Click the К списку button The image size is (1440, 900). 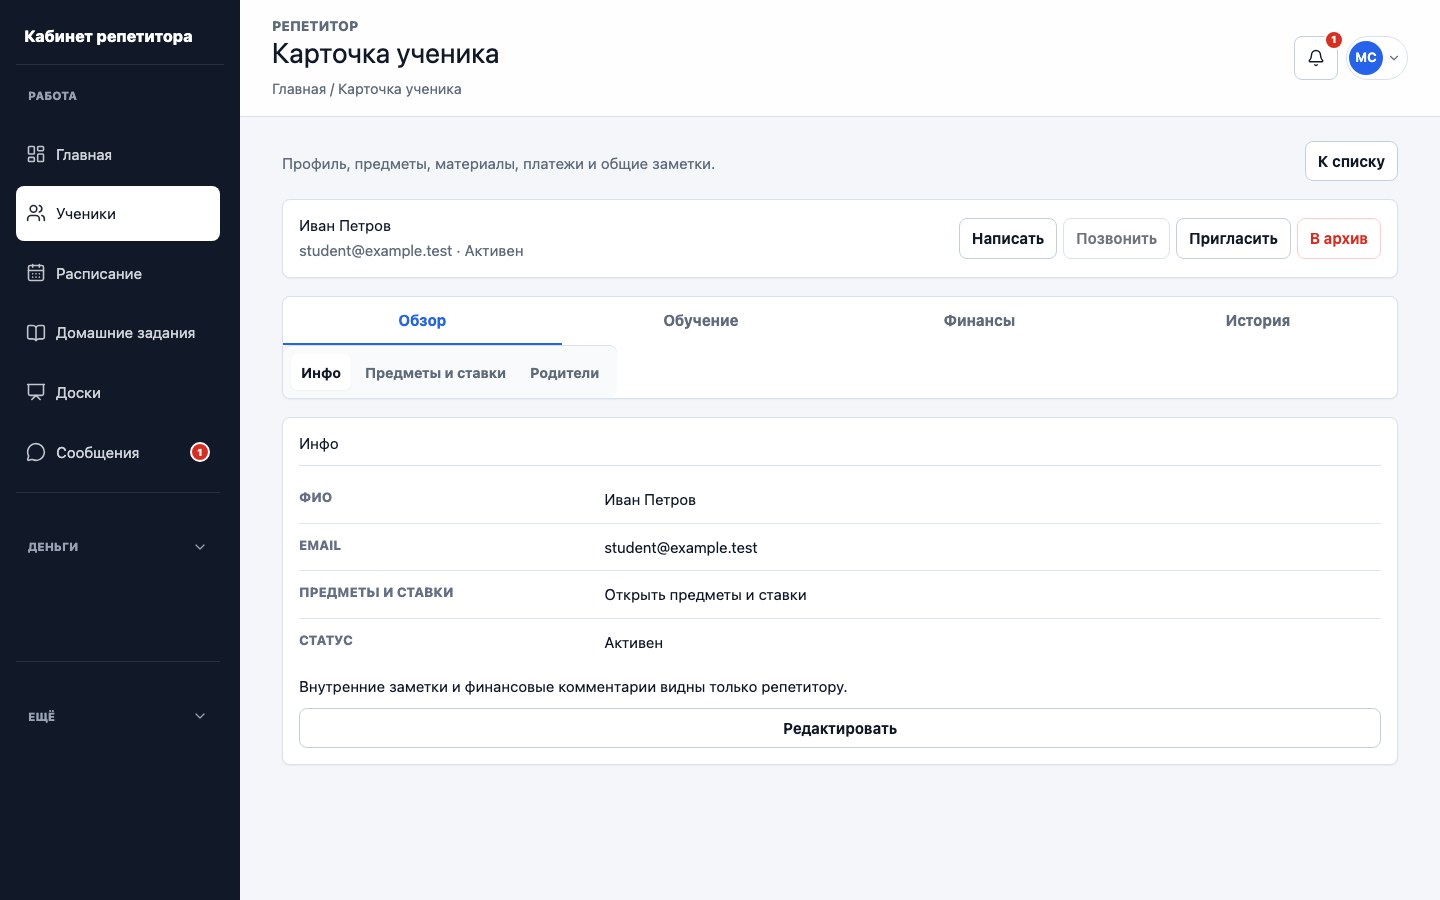(1351, 161)
